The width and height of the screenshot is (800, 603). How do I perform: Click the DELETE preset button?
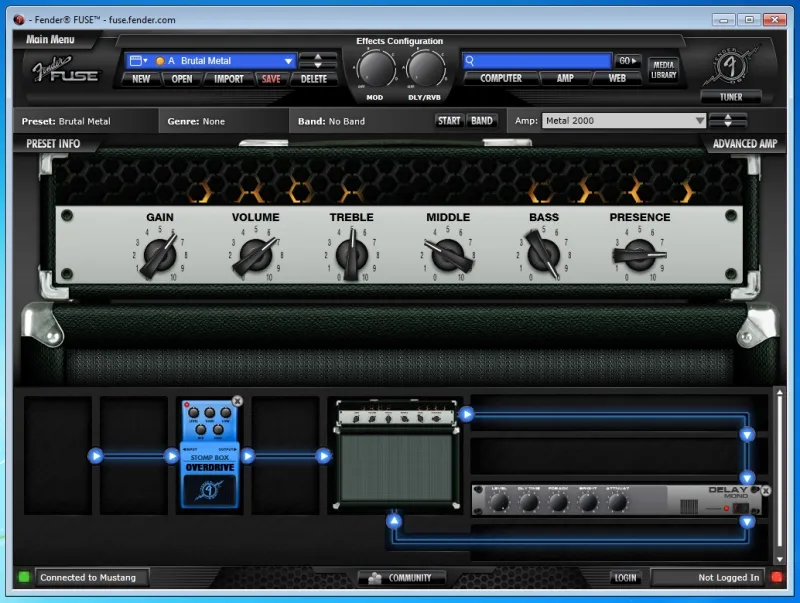coord(314,79)
